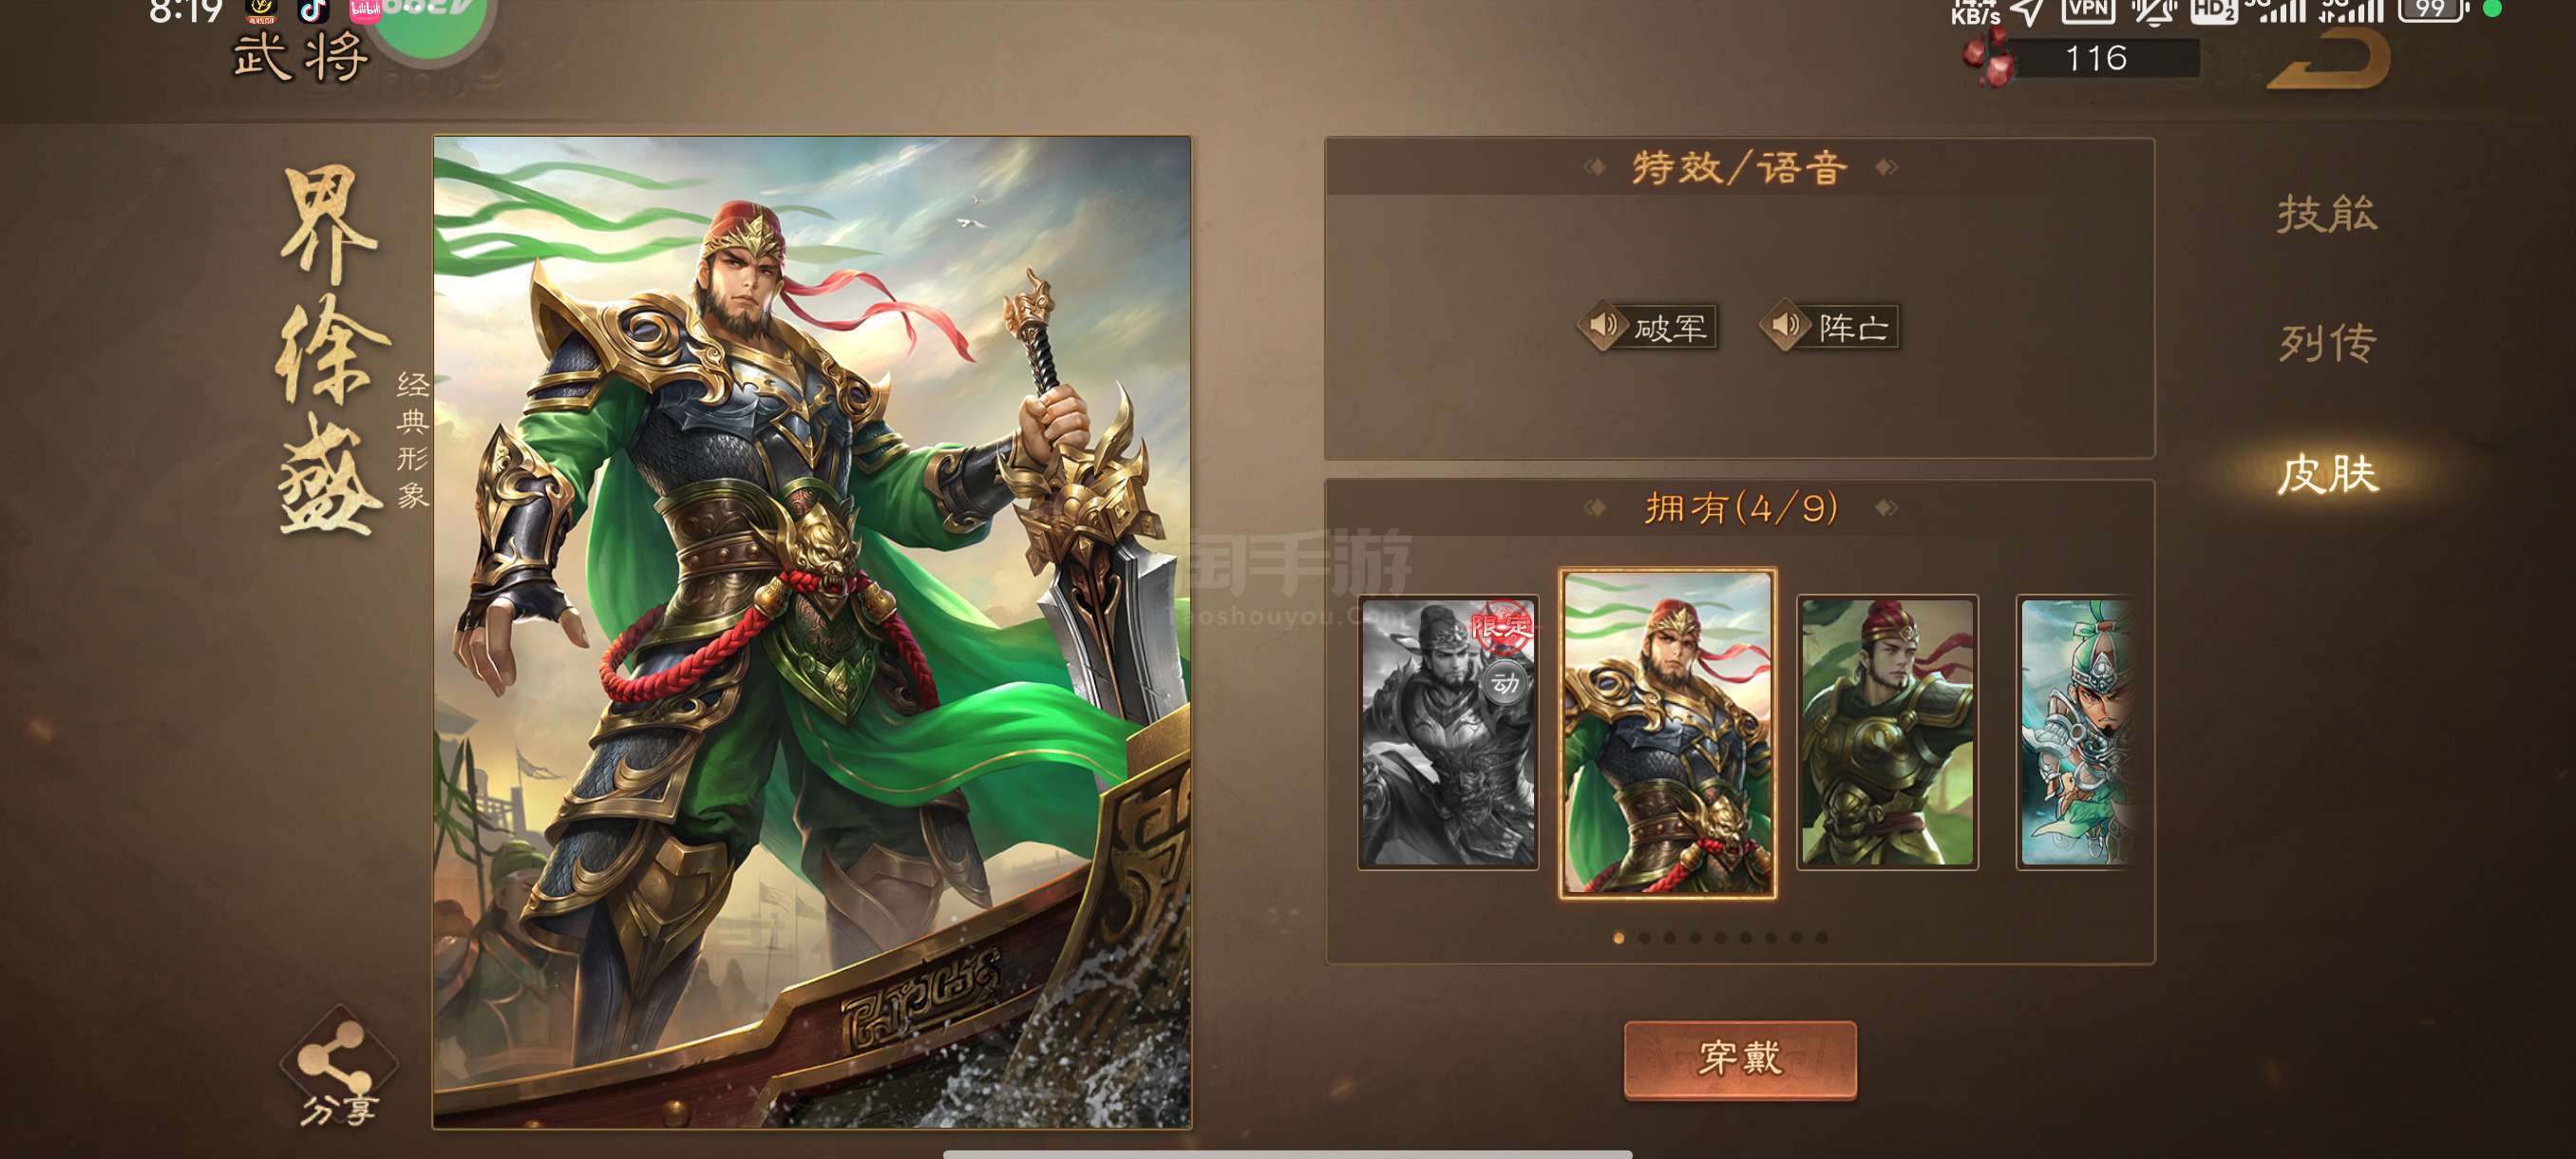Tap the red gem currency icon
Image resolution: width=2576 pixels, height=1159 pixels.
tap(1989, 58)
